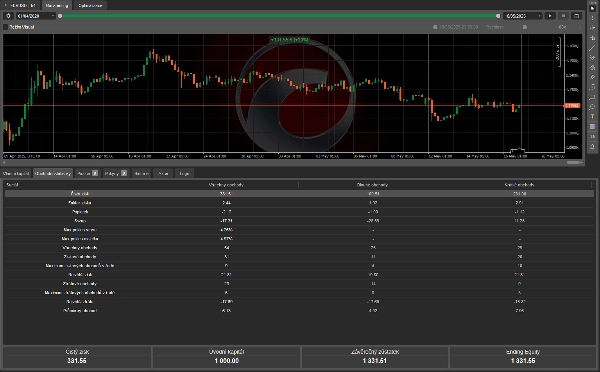Screen dimensions: 600x372
Task: Click the right-angle line icon in right toolbar
Action: [x=592, y=97]
